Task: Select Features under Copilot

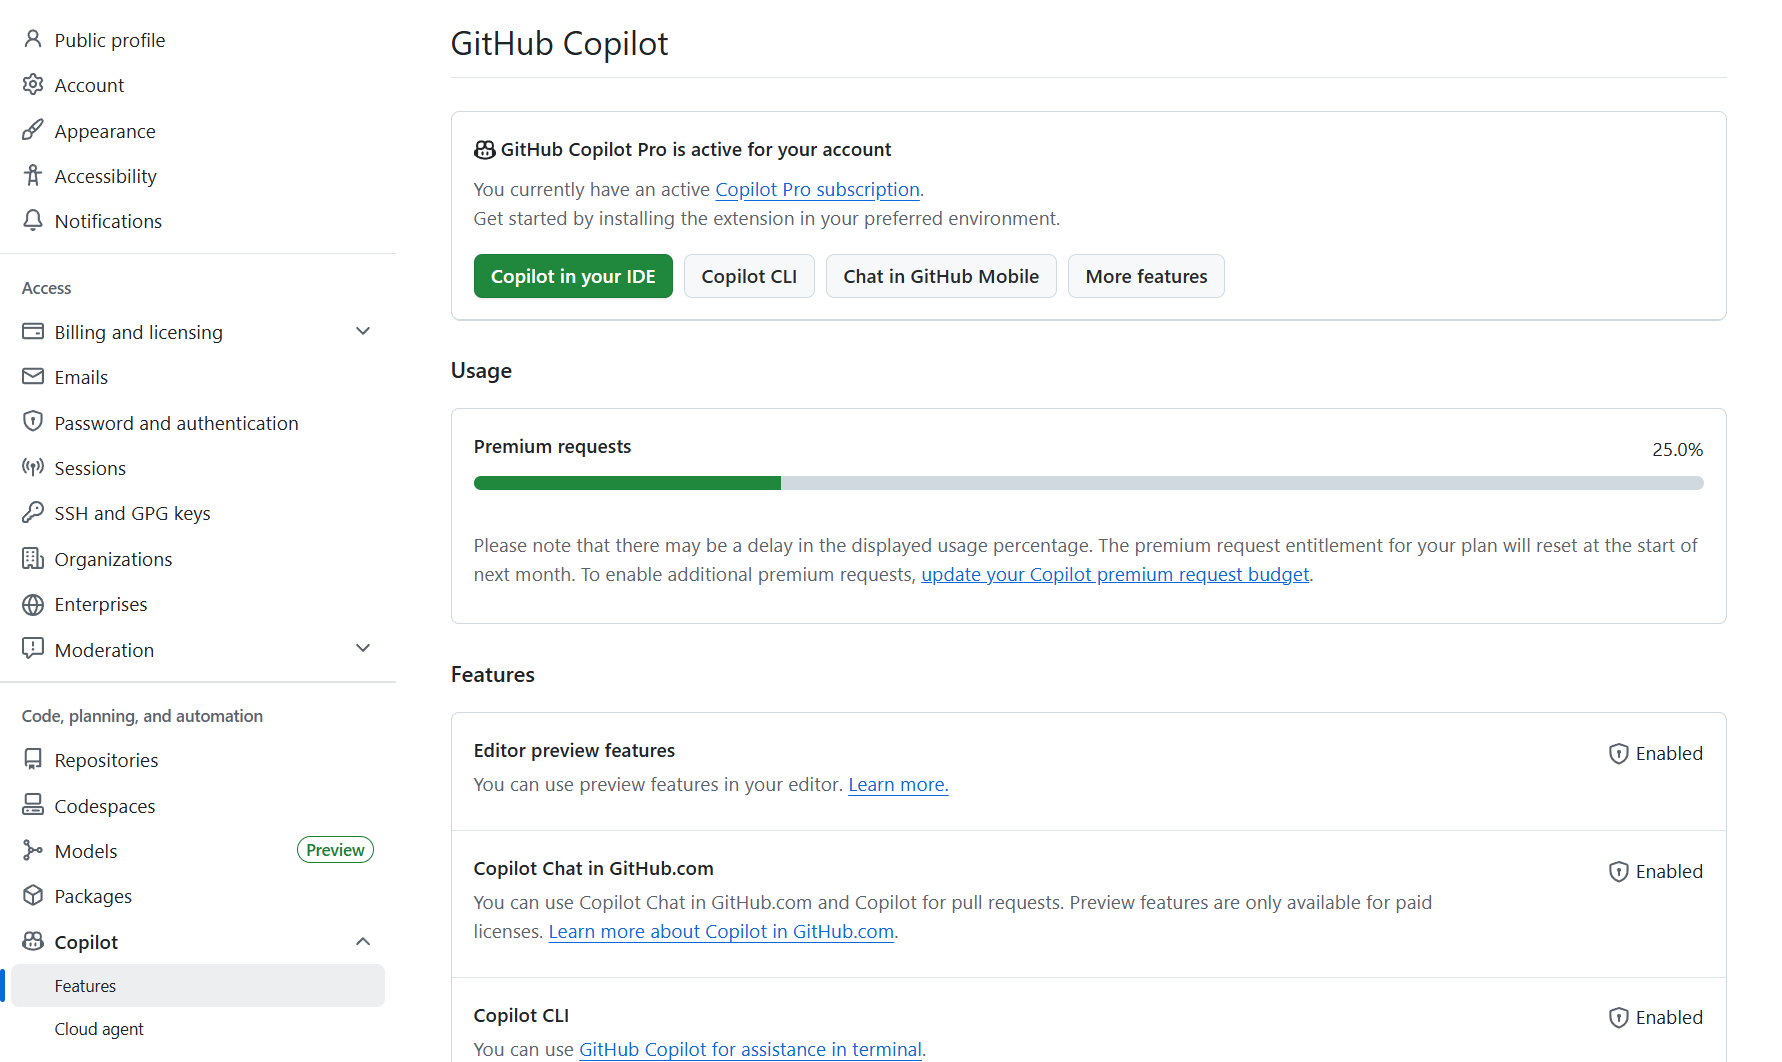Action: [198, 986]
